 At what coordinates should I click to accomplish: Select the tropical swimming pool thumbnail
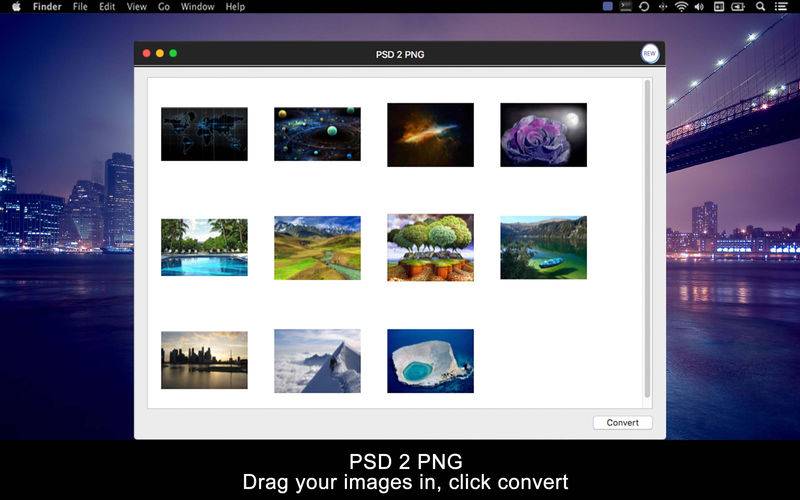click(204, 247)
